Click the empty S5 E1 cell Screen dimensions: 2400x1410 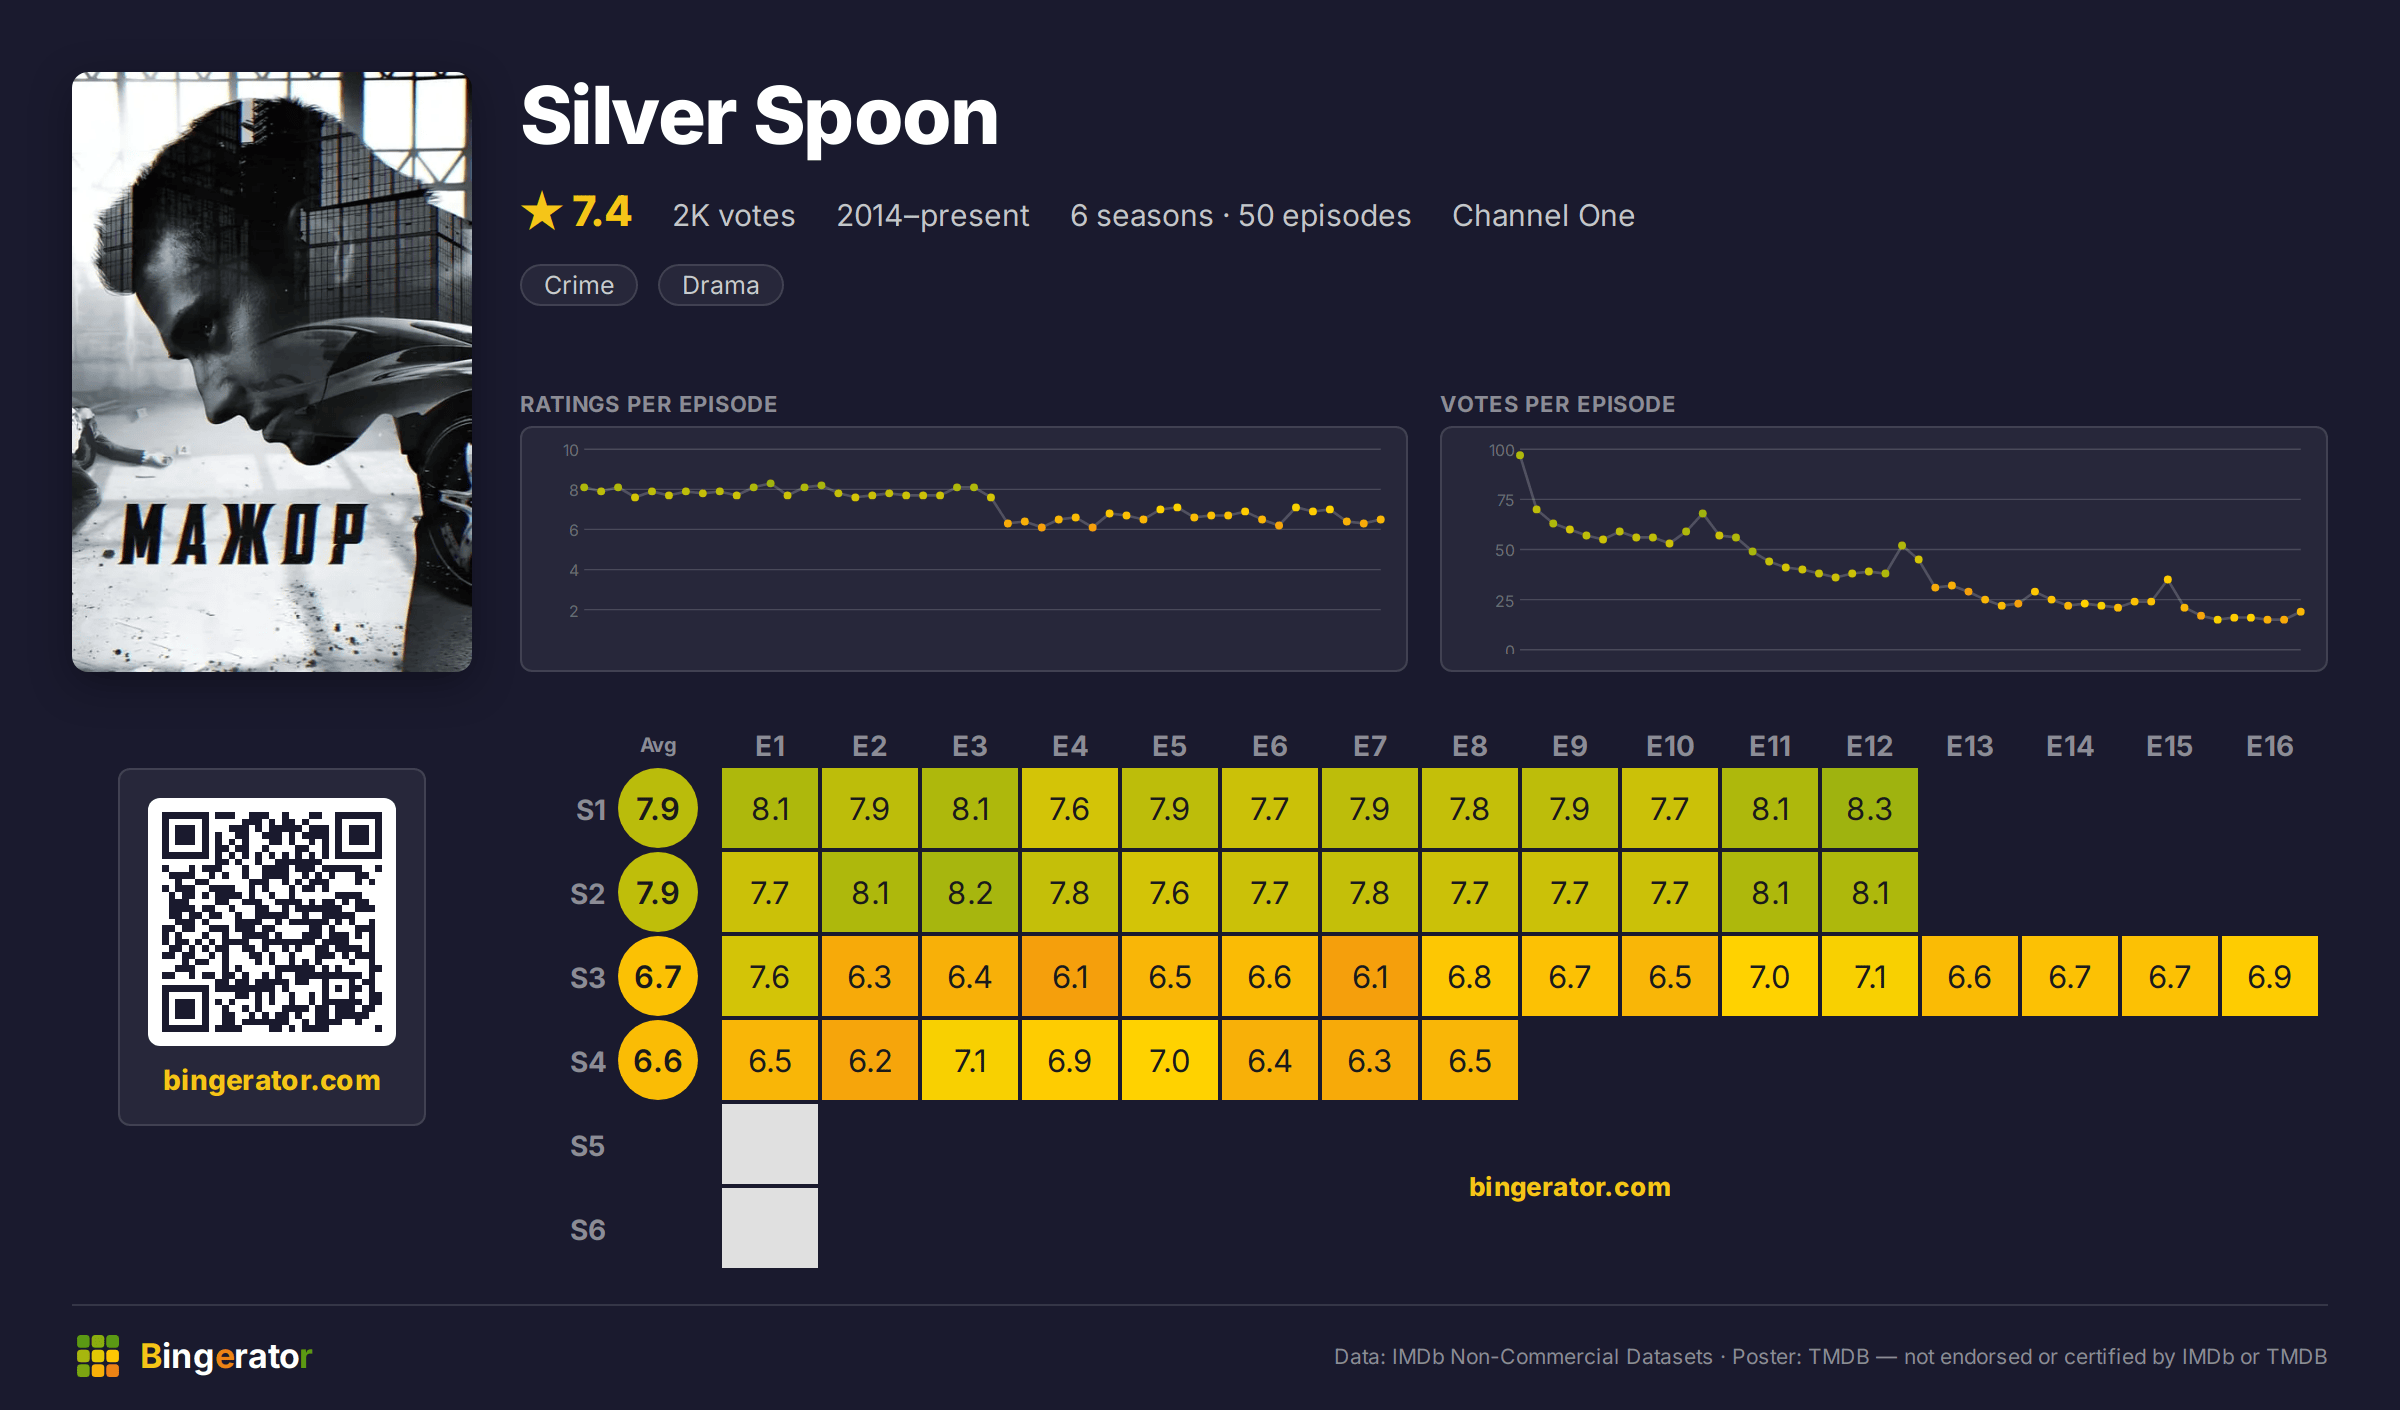pyautogui.click(x=769, y=1144)
